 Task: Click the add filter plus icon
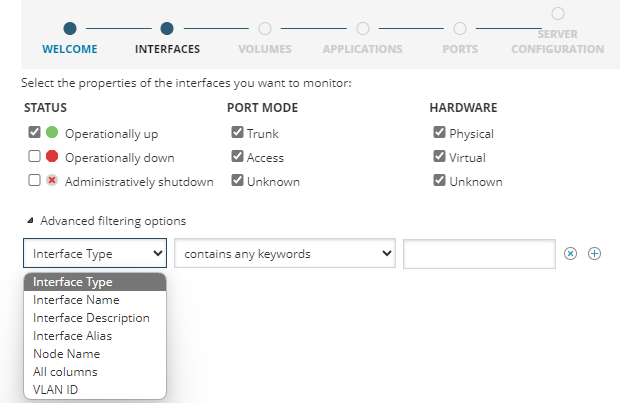[x=594, y=254]
